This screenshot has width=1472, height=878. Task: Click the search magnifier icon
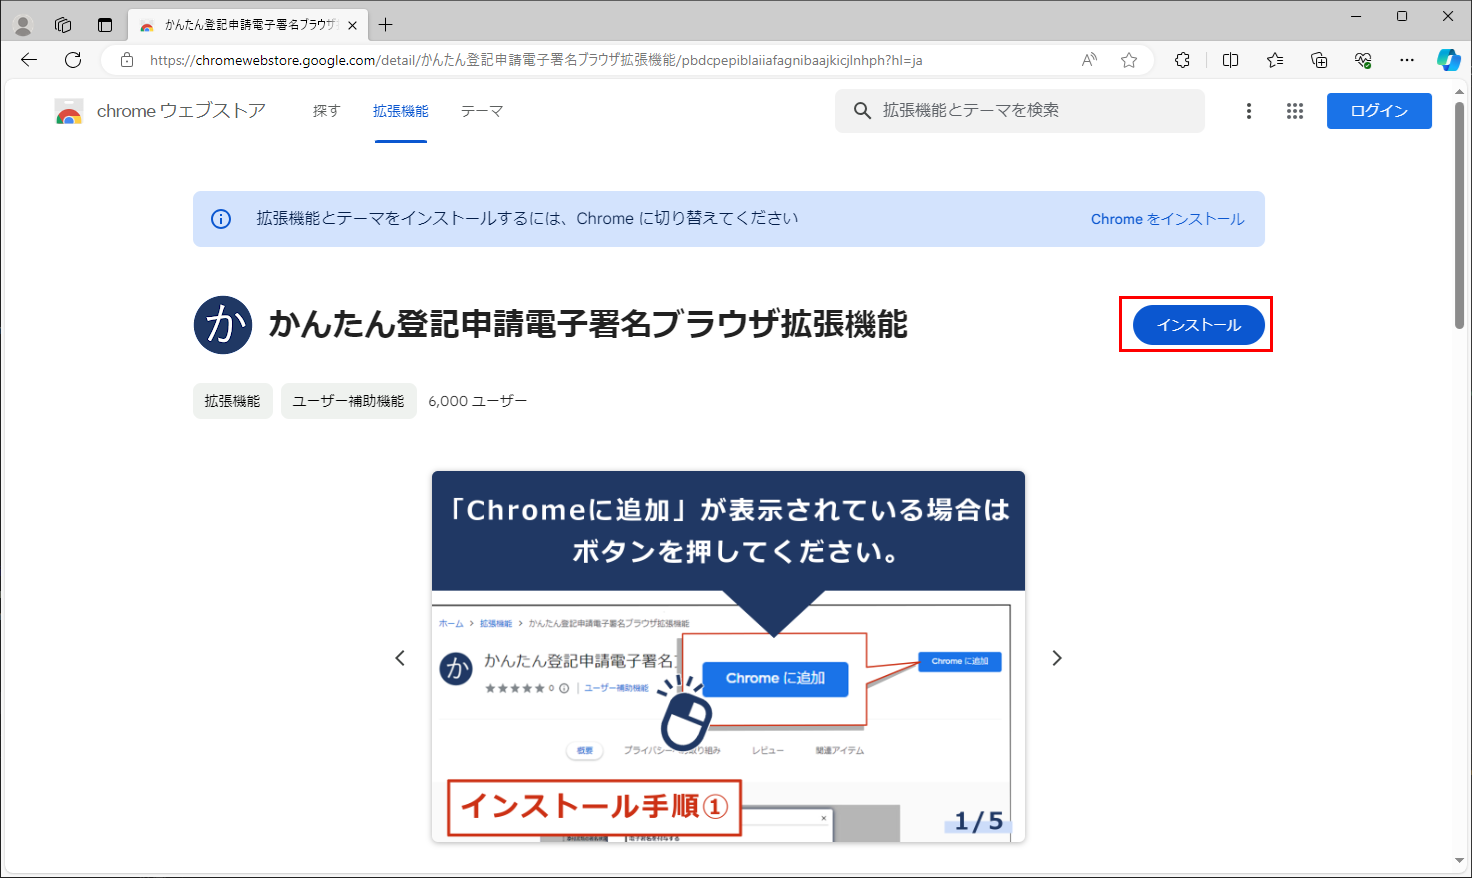tap(862, 111)
